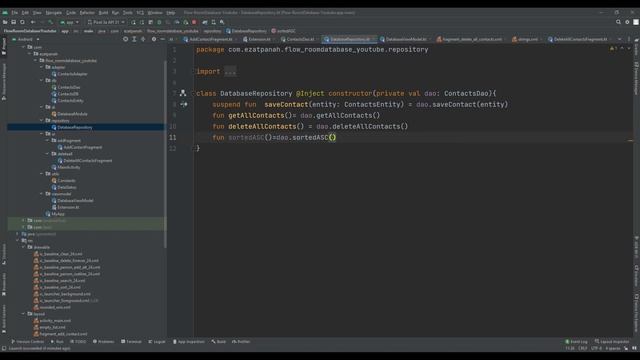
Task: Open the Pixel 3a API 31 device dropdown
Action: [106, 22]
